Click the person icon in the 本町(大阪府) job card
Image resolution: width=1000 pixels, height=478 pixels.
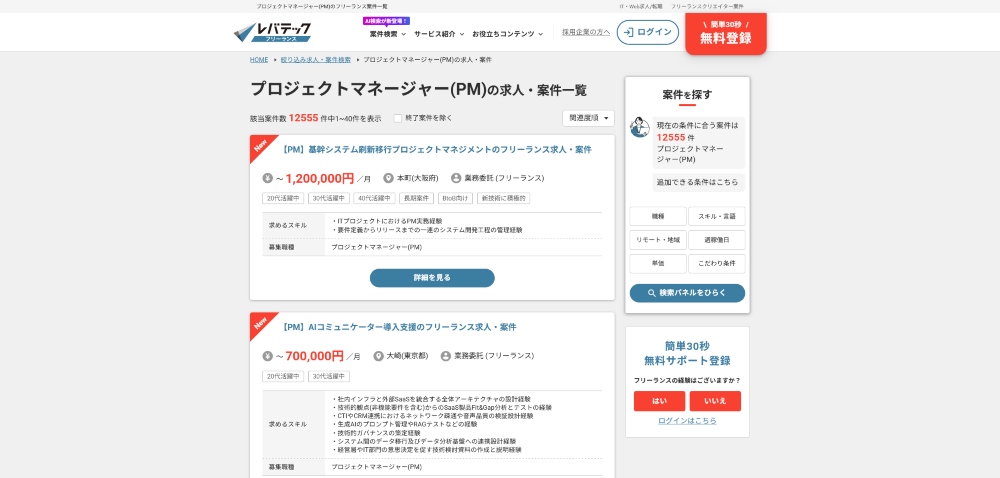coord(456,178)
